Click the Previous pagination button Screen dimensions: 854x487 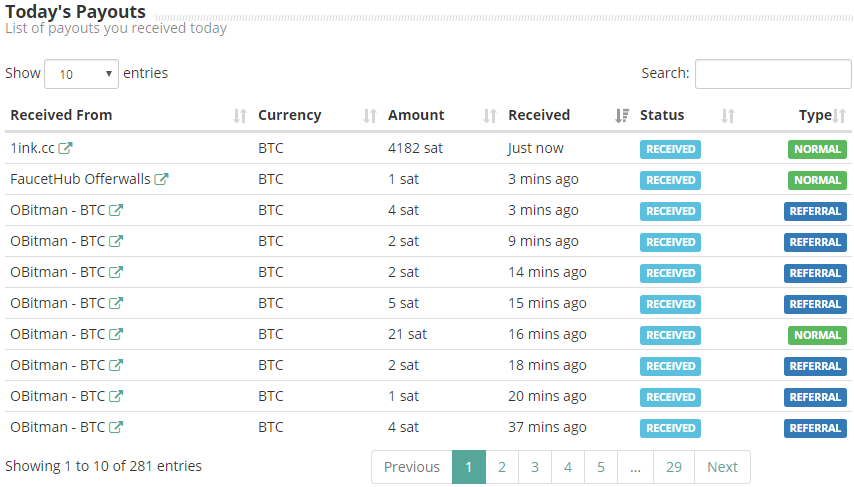412,467
